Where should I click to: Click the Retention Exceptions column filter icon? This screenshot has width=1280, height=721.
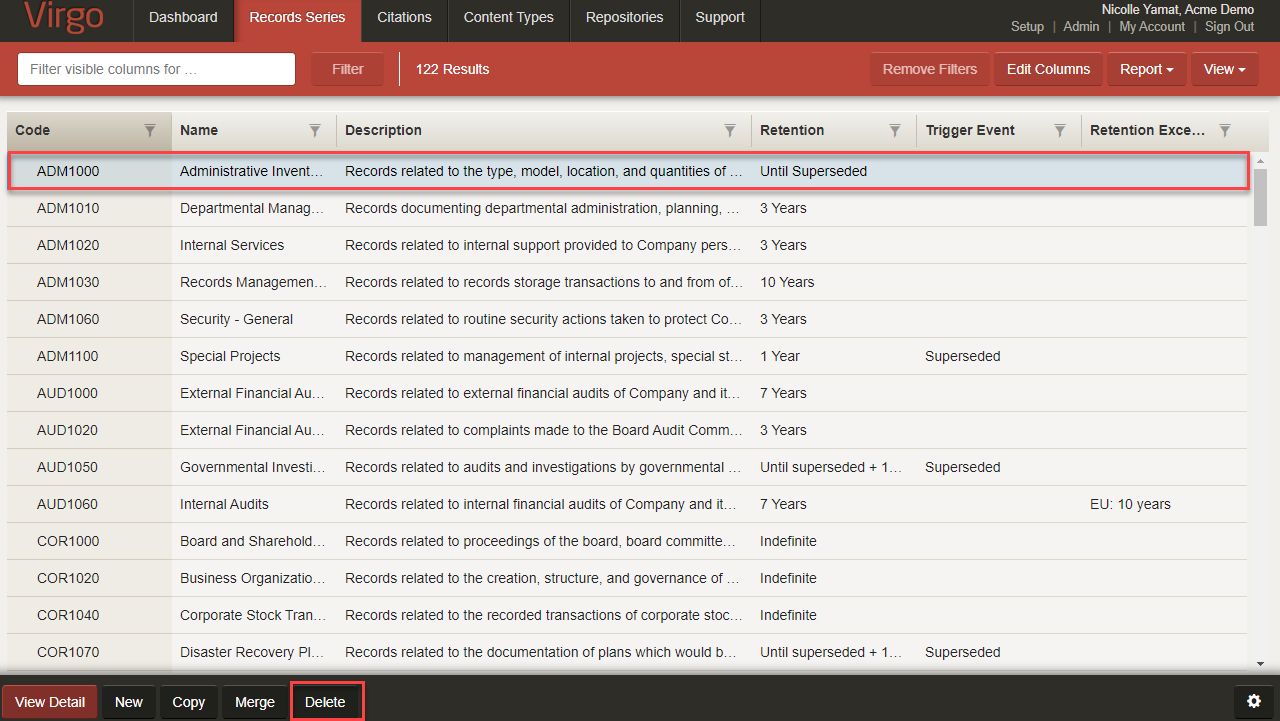pyautogui.click(x=1225, y=130)
